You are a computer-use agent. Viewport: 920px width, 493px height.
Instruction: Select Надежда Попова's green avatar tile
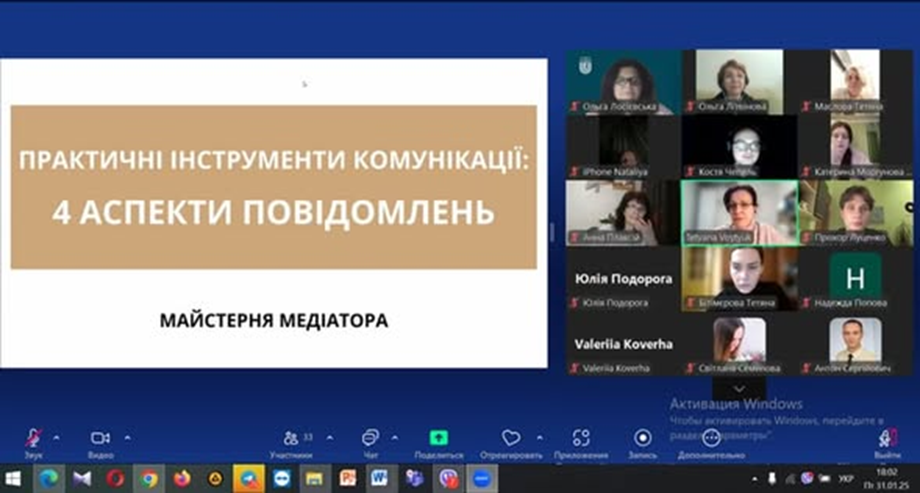pos(855,275)
